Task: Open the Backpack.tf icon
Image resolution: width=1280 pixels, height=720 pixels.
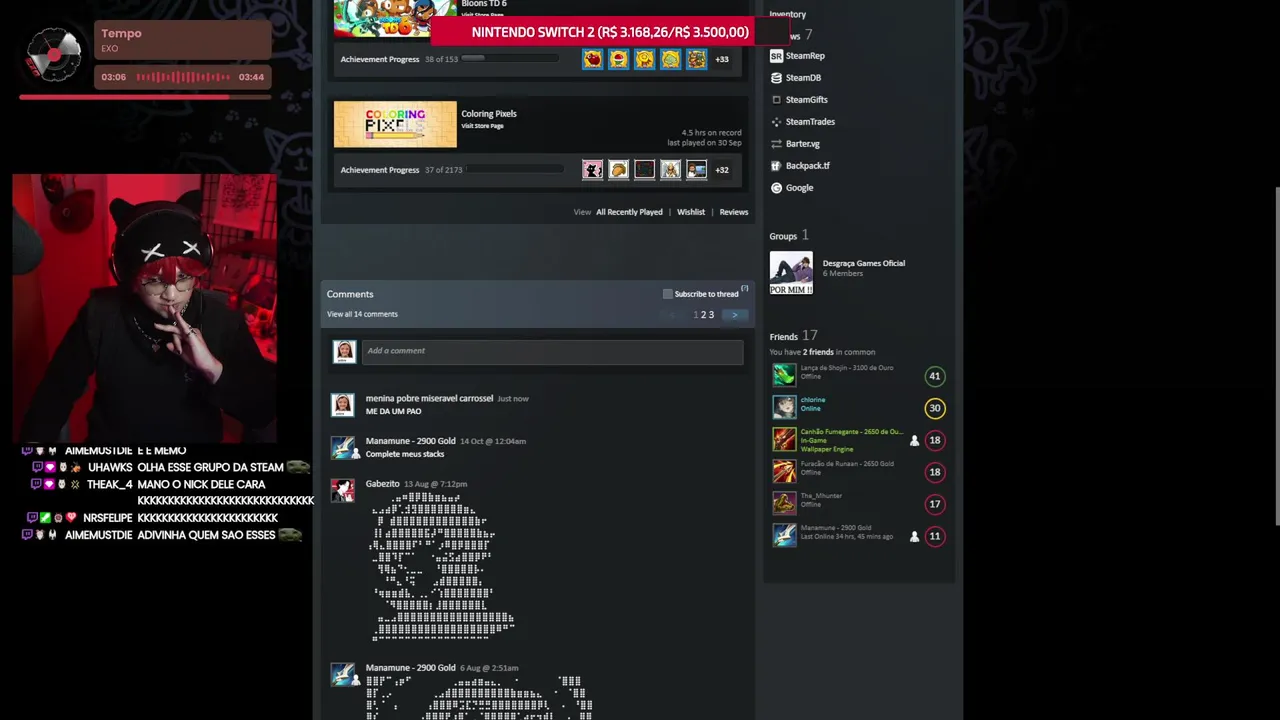Action: point(776,166)
